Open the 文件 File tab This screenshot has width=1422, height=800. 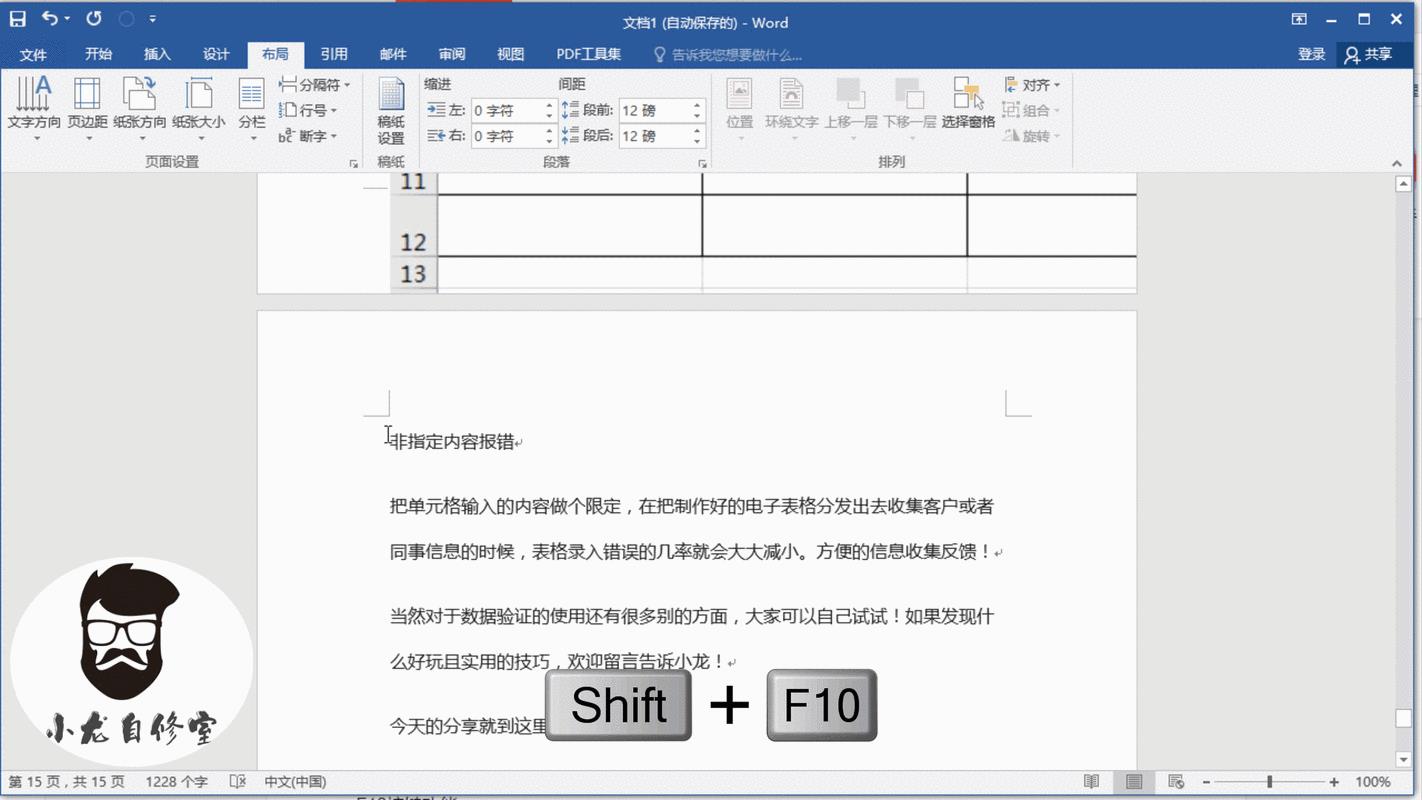33,55
